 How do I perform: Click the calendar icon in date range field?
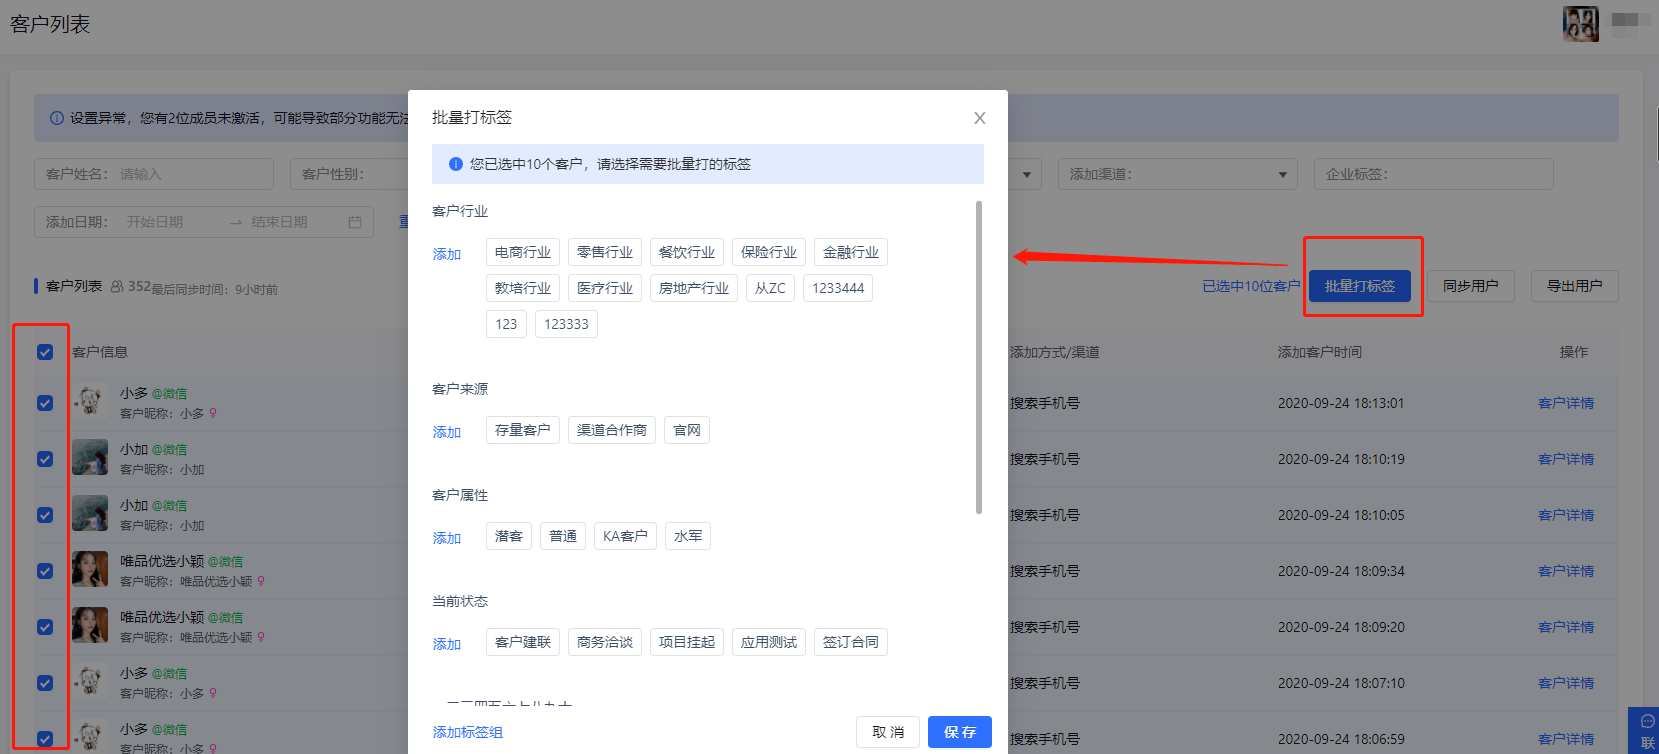tap(355, 222)
